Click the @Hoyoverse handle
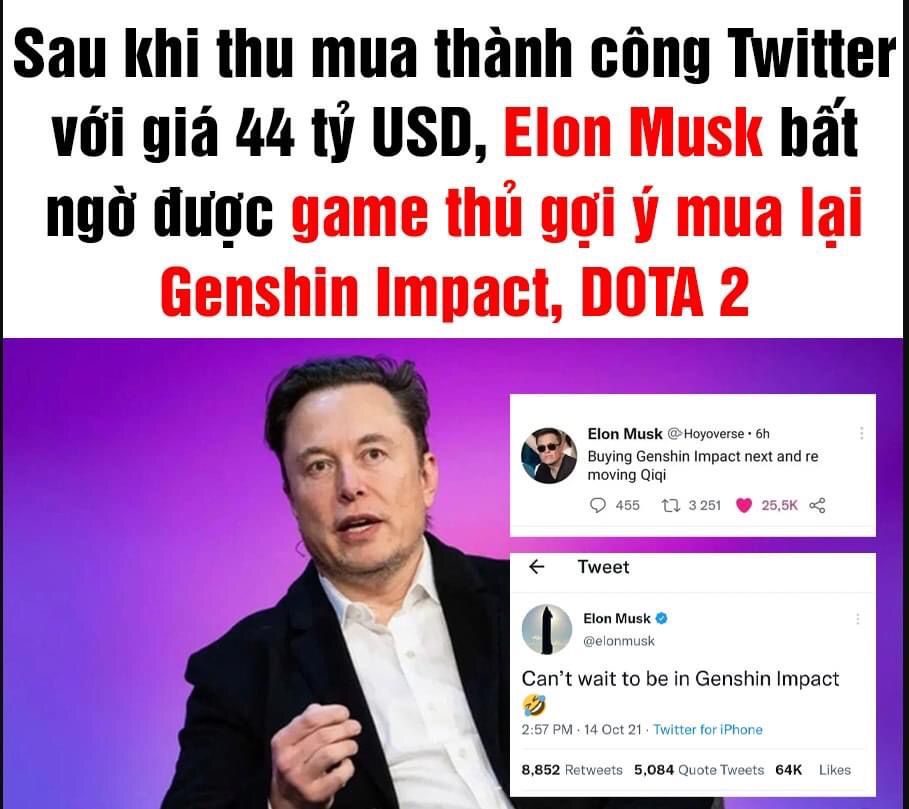Viewport: 909px width, 809px height. click(705, 433)
